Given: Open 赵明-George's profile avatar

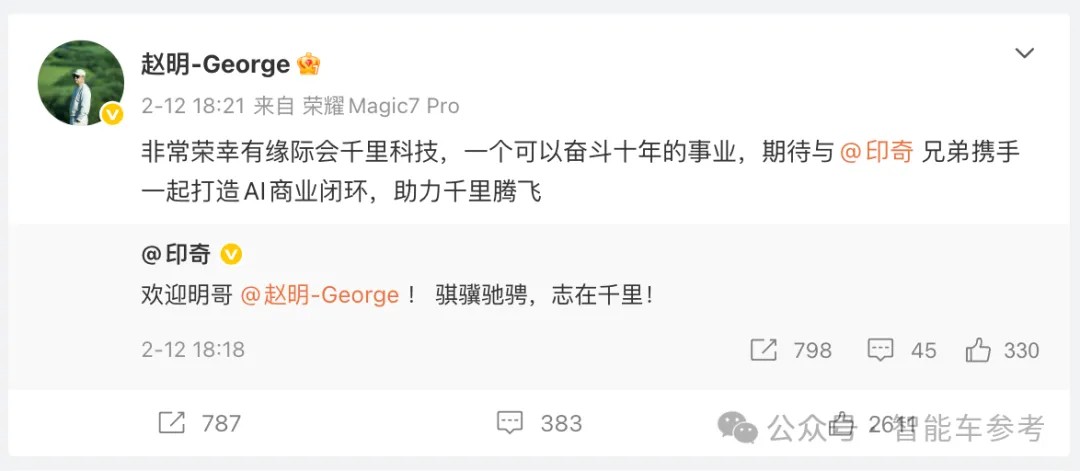Looking at the screenshot, I should click(81, 83).
